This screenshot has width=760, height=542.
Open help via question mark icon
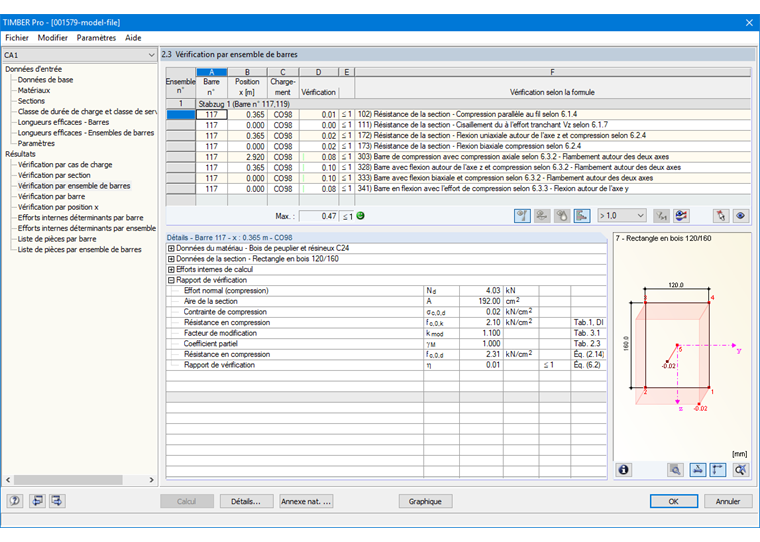pos(15,501)
